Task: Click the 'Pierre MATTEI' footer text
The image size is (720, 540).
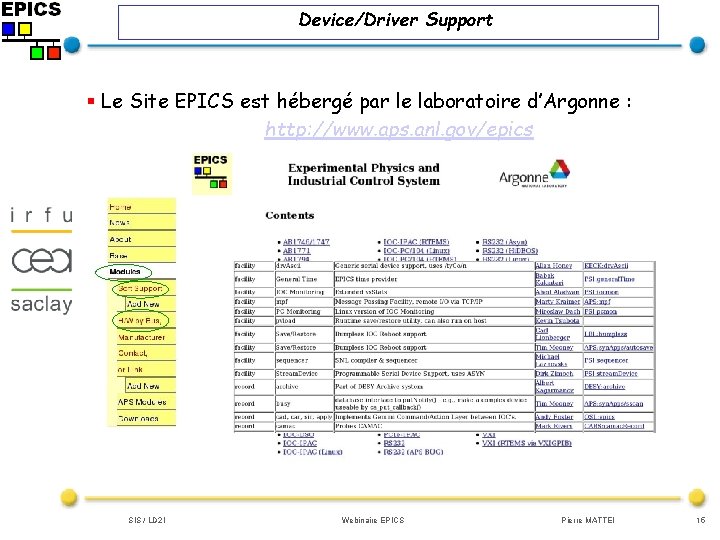Action: [x=588, y=520]
